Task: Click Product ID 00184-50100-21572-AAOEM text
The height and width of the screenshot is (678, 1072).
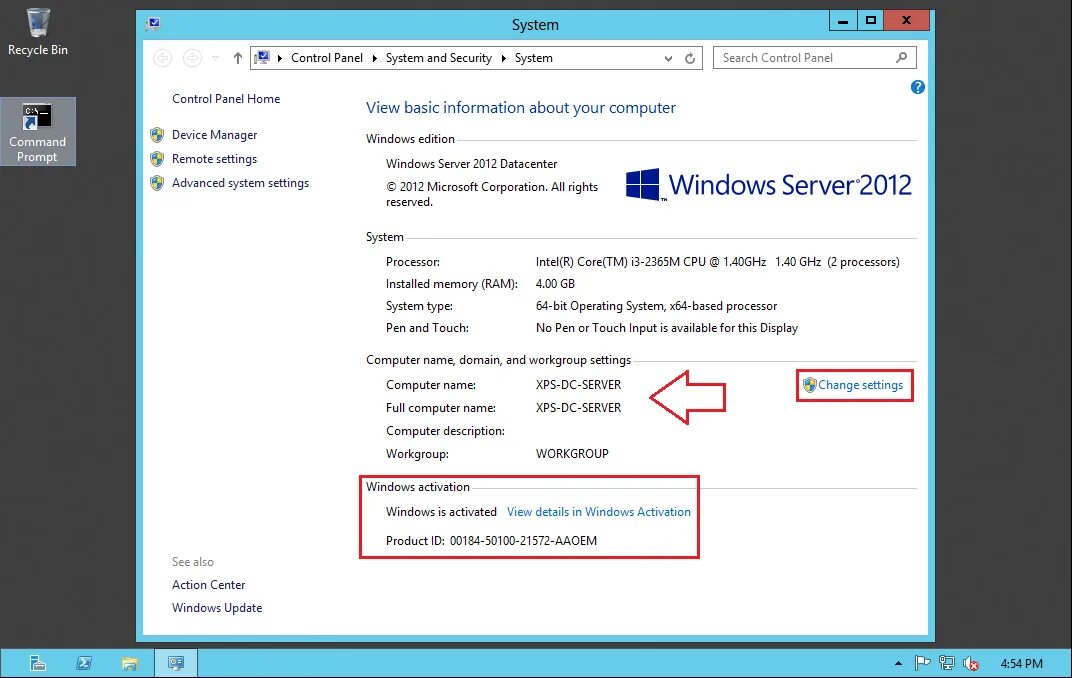Action: 491,541
